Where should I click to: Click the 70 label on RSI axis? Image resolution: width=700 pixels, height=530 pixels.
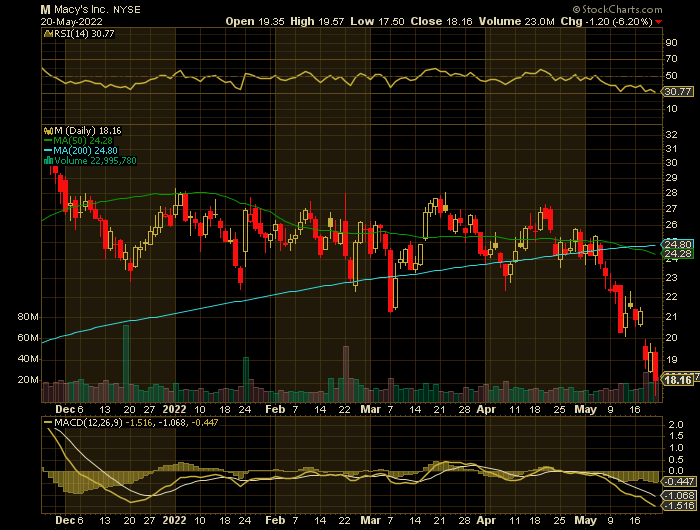click(x=671, y=59)
